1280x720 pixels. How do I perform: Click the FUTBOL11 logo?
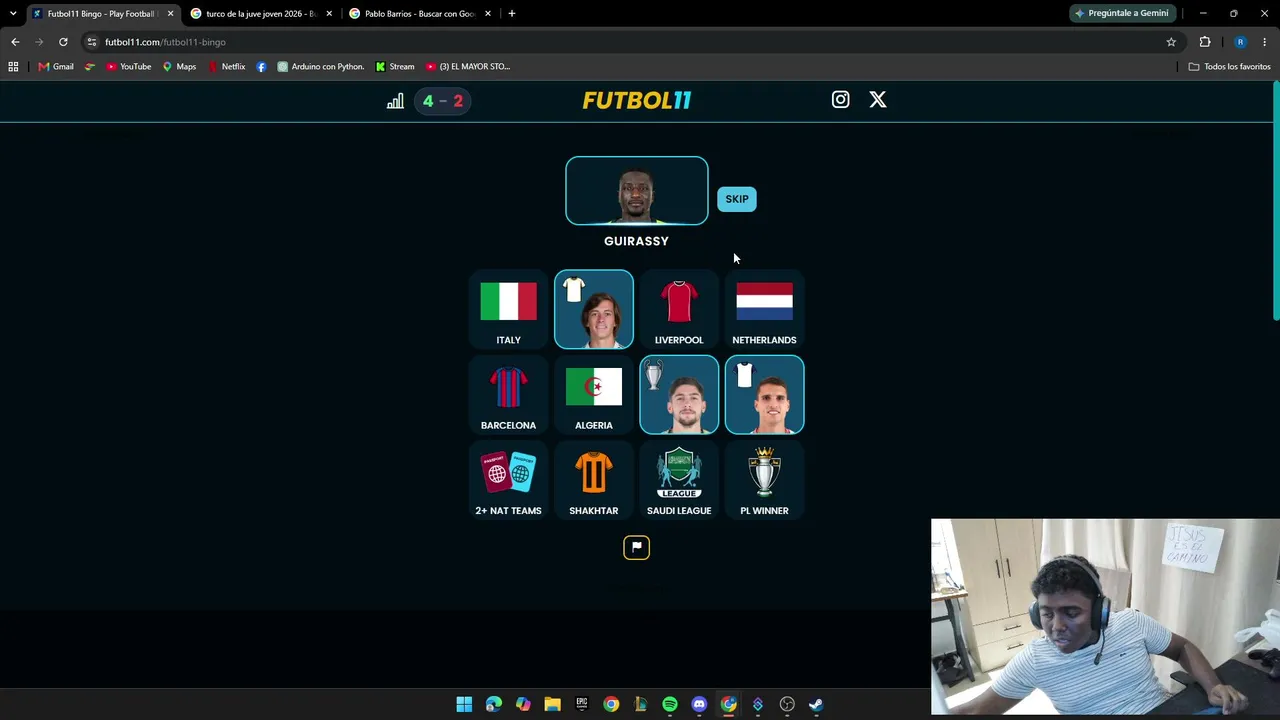coord(637,100)
